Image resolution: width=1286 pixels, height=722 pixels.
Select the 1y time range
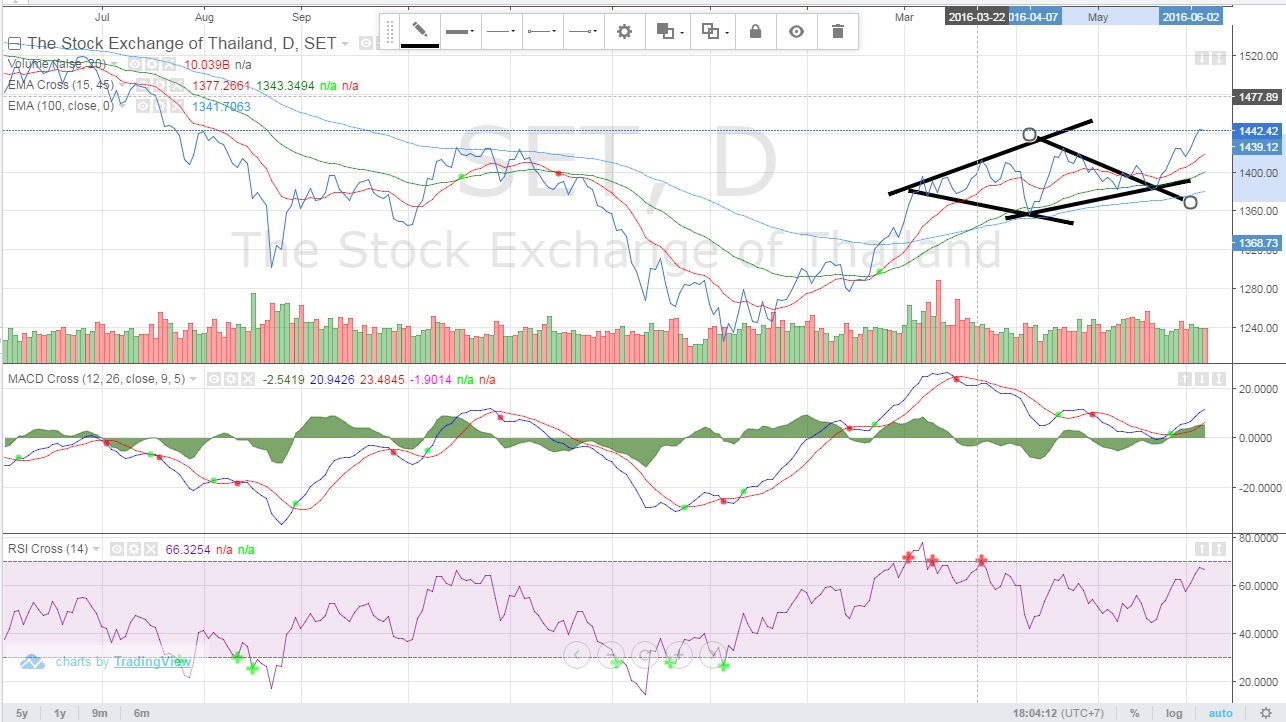[60, 713]
